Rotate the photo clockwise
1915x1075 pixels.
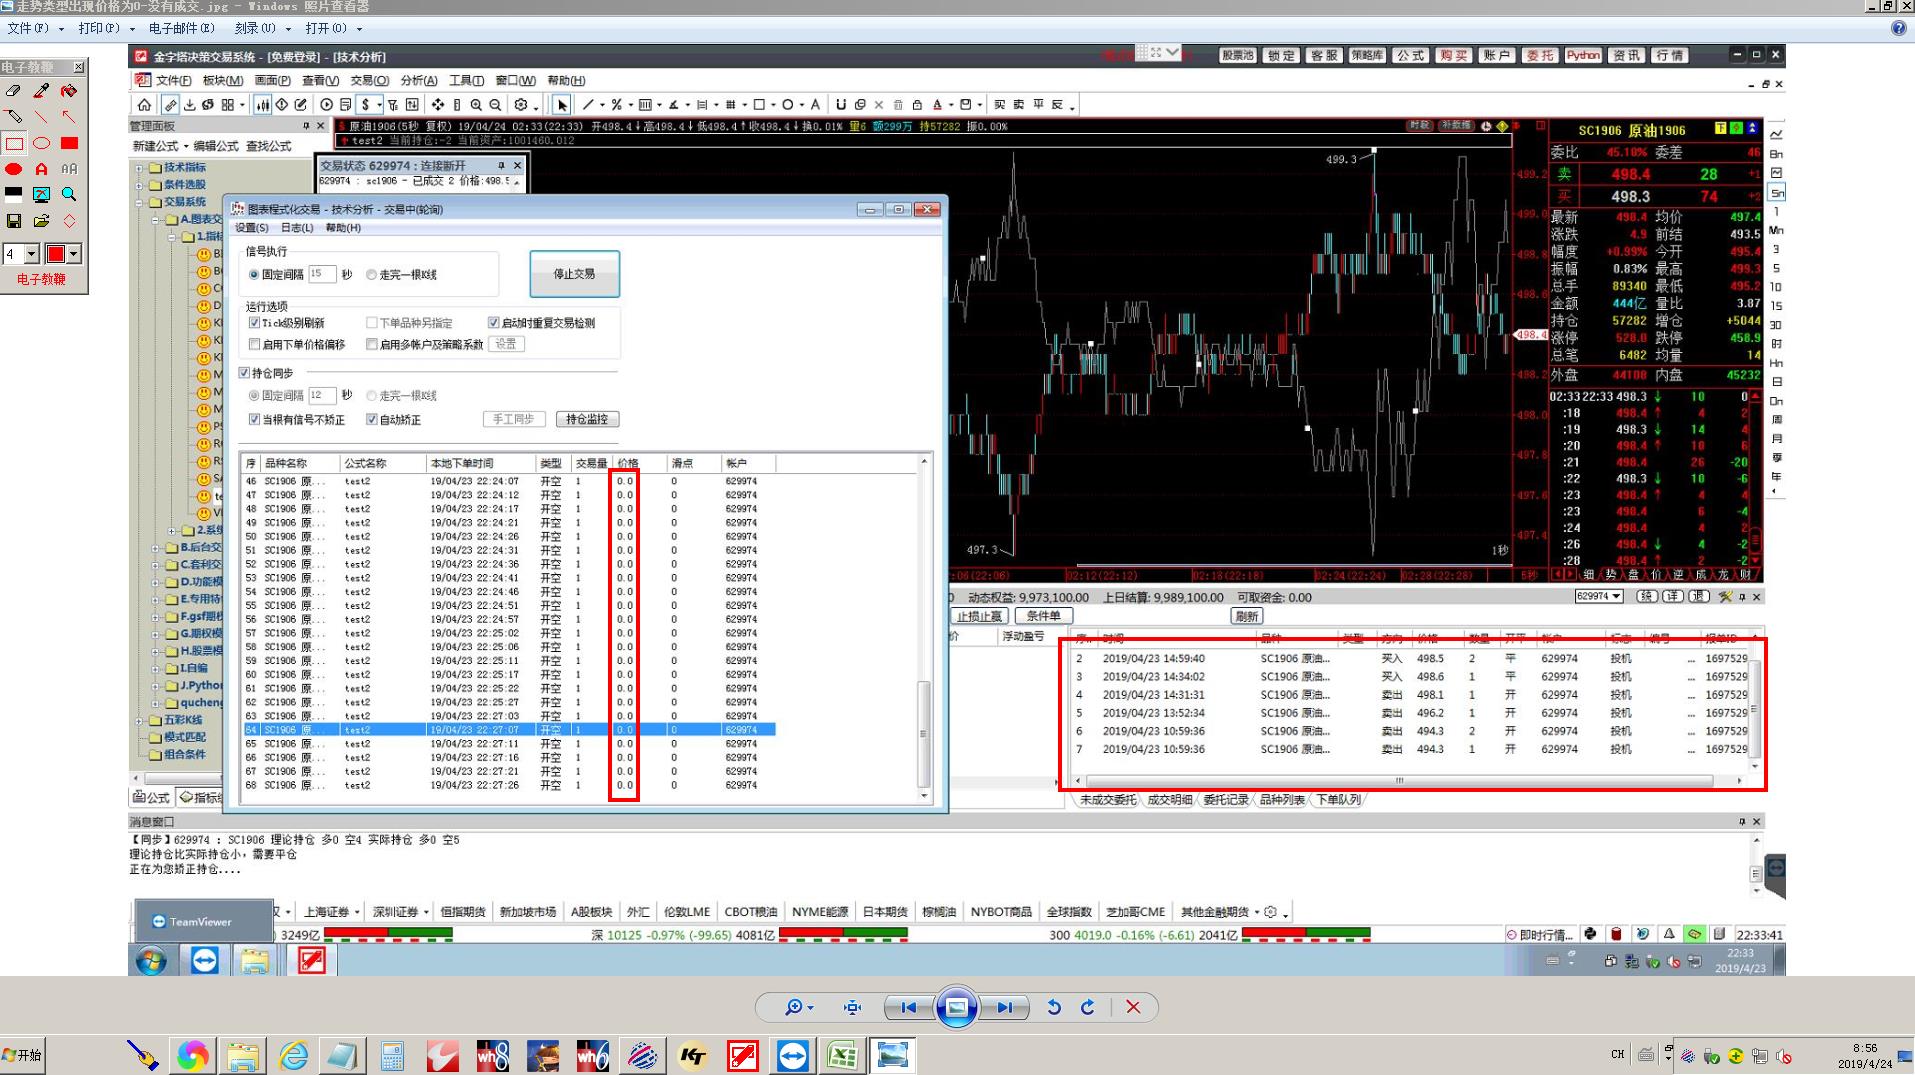click(1087, 1007)
